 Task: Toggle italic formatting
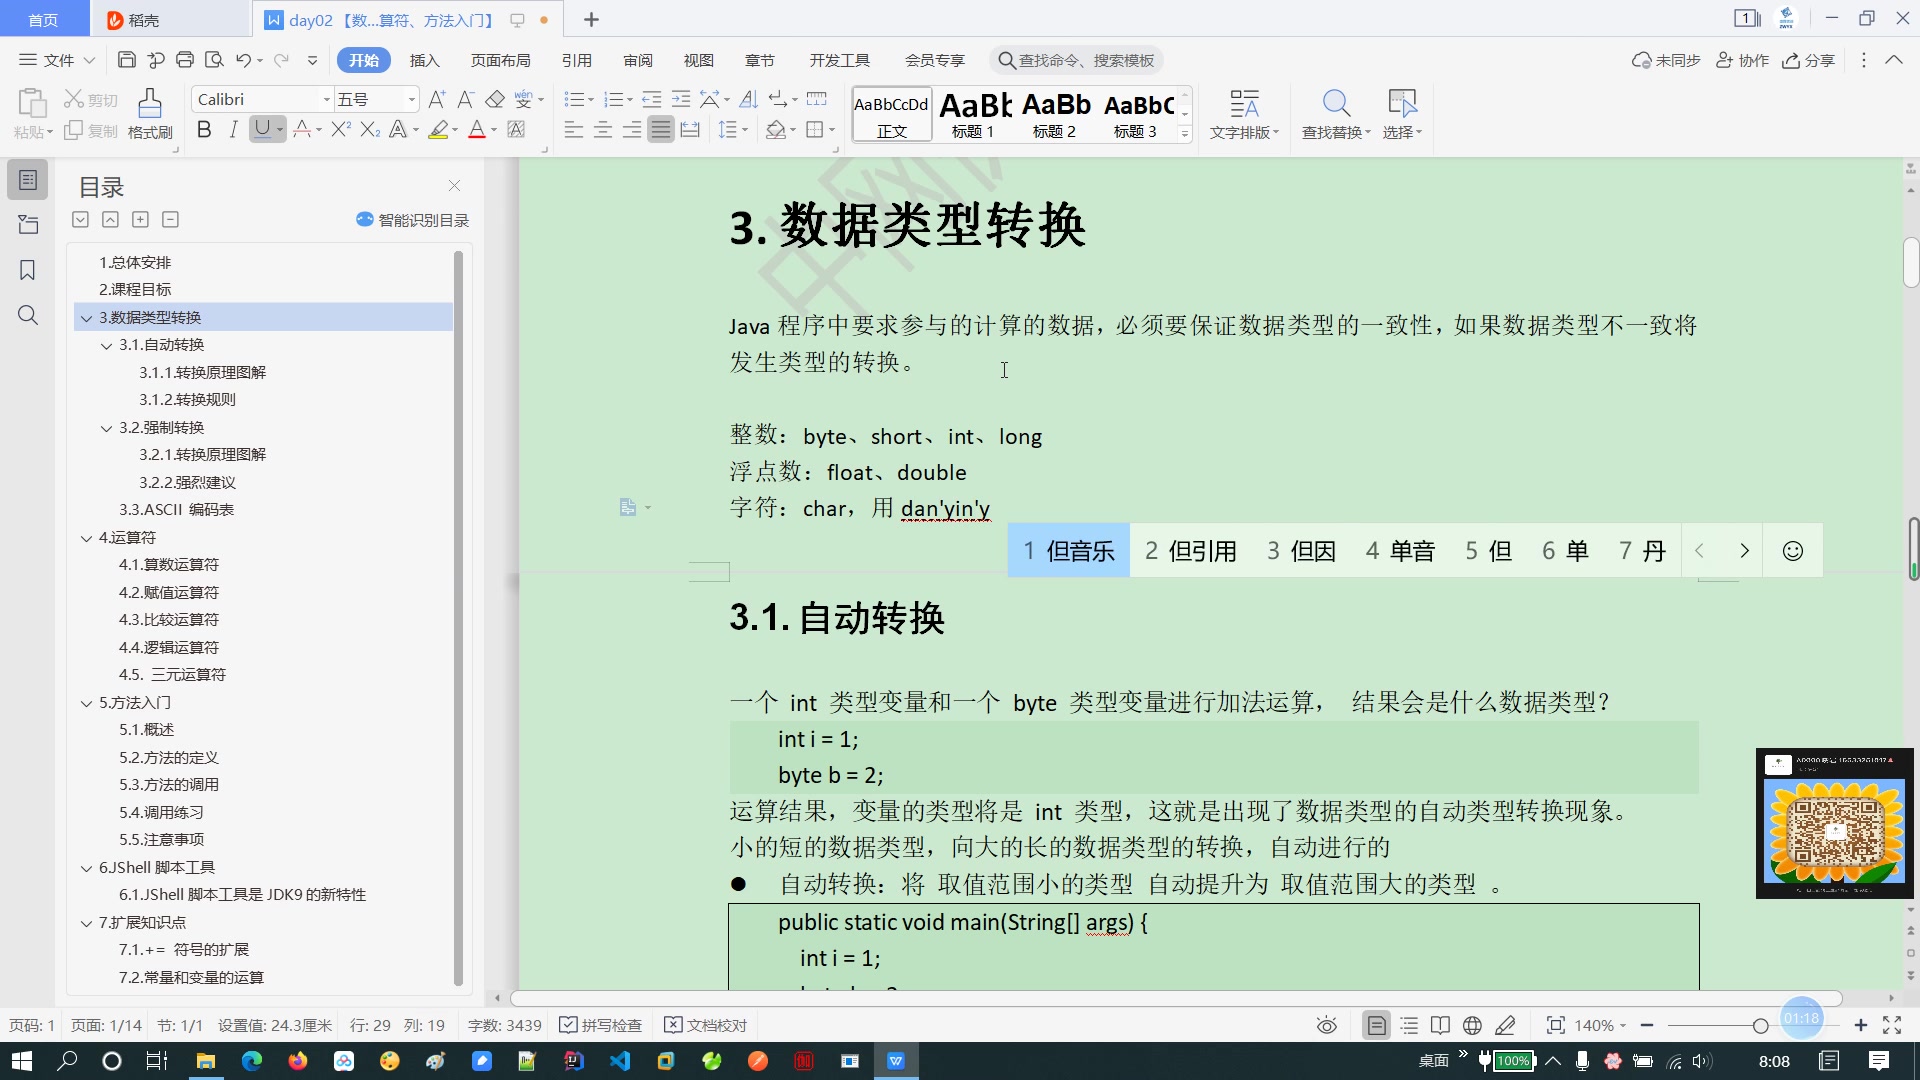[x=233, y=129]
